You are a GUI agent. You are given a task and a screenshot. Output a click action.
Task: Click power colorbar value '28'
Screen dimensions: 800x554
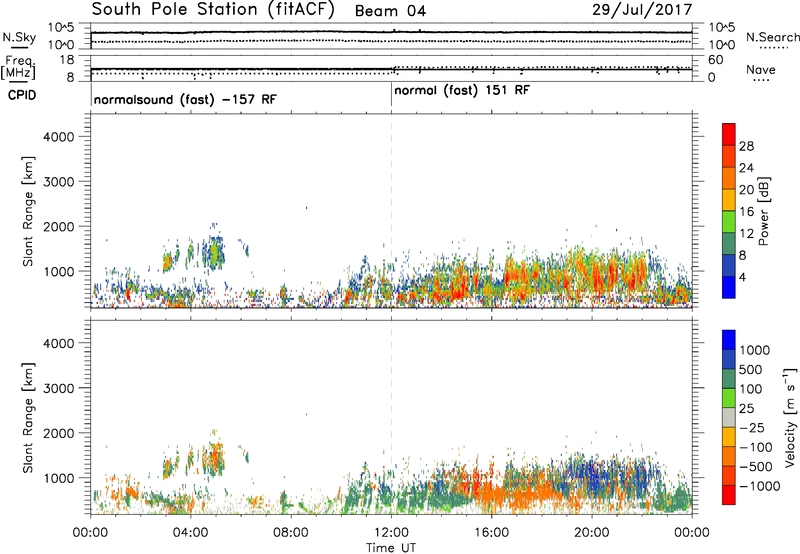pos(746,146)
